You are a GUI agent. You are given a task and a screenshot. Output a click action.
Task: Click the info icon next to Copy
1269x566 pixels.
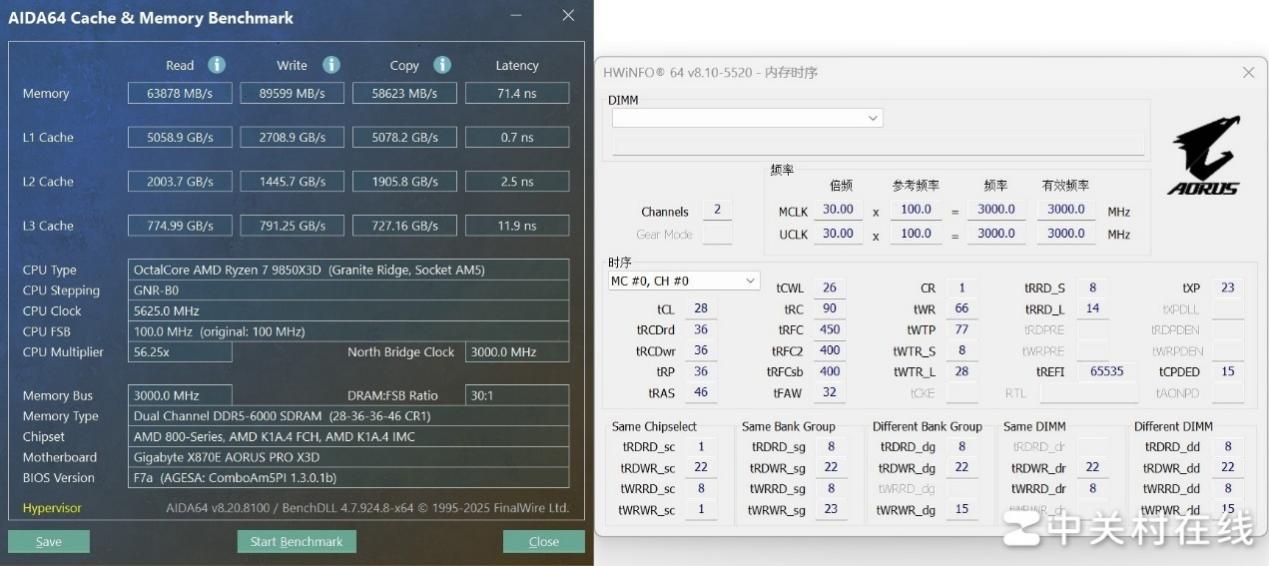pyautogui.click(x=442, y=65)
